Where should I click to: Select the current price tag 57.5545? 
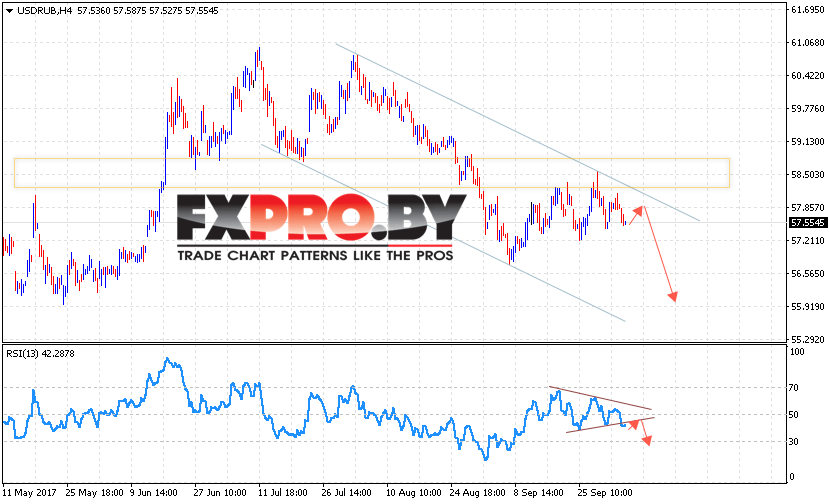807,223
